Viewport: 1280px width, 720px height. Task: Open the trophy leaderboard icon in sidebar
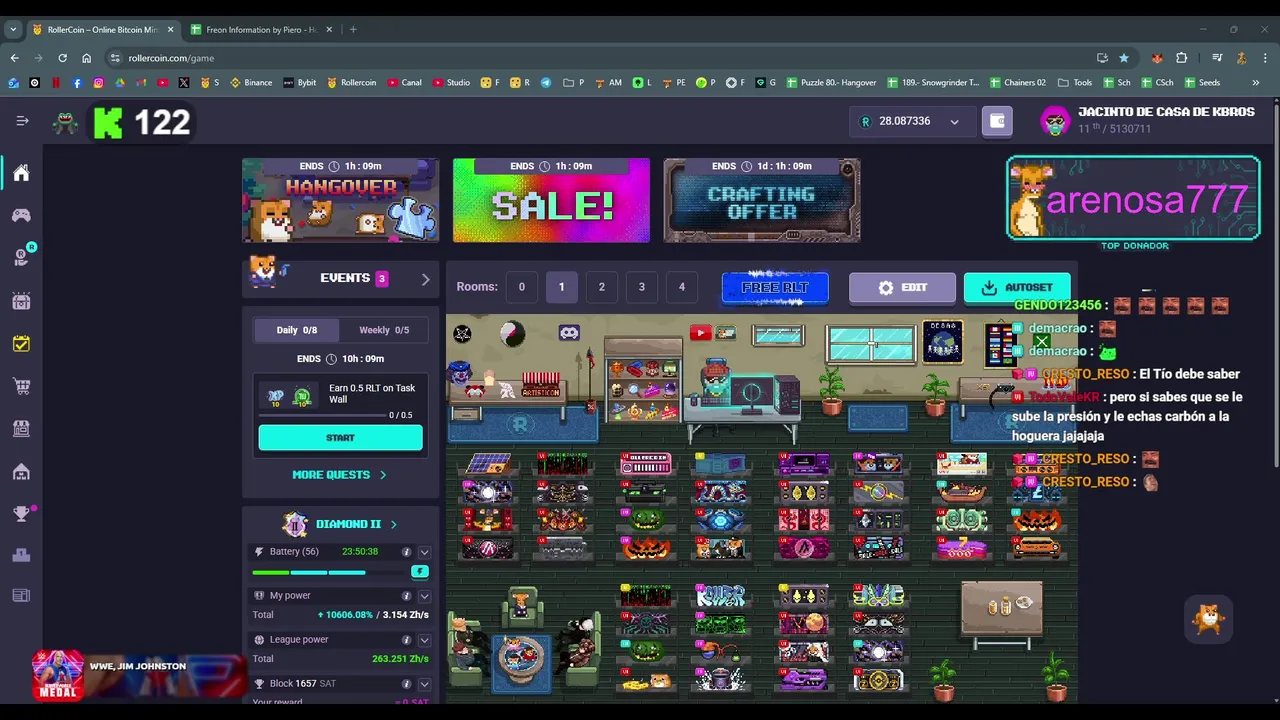21,514
